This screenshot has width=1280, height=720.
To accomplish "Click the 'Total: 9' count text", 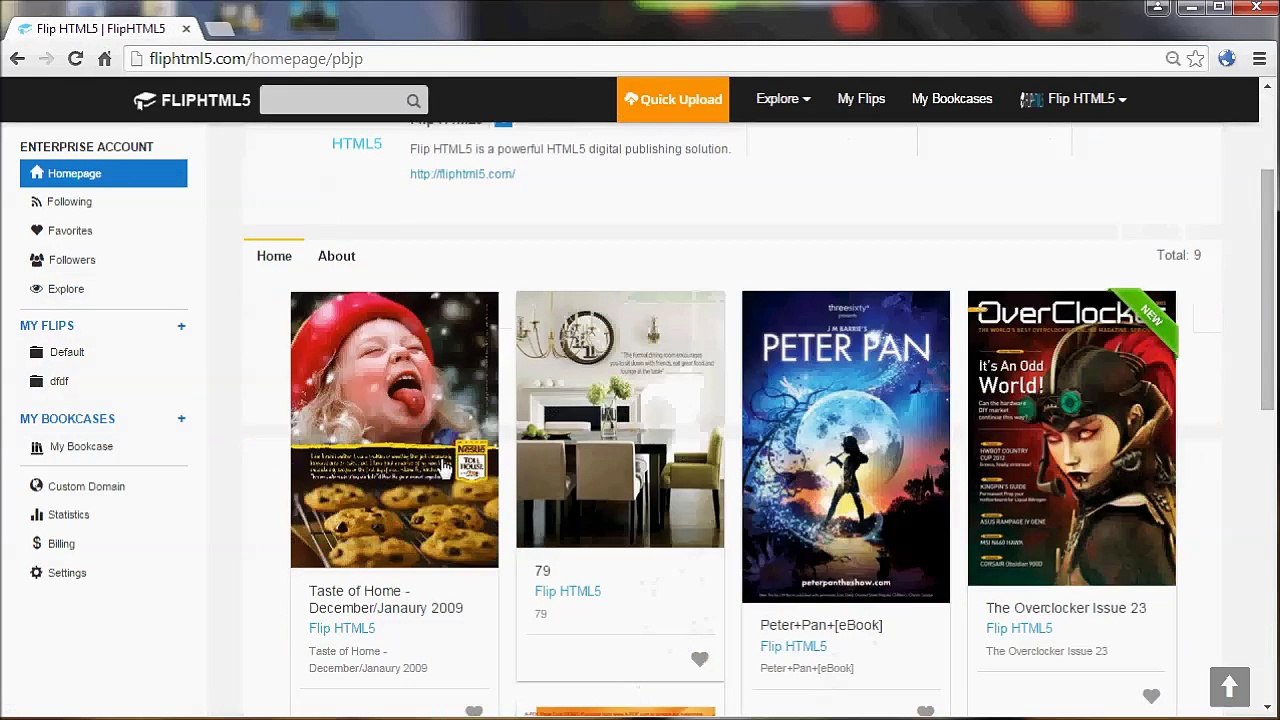I will (x=1179, y=255).
